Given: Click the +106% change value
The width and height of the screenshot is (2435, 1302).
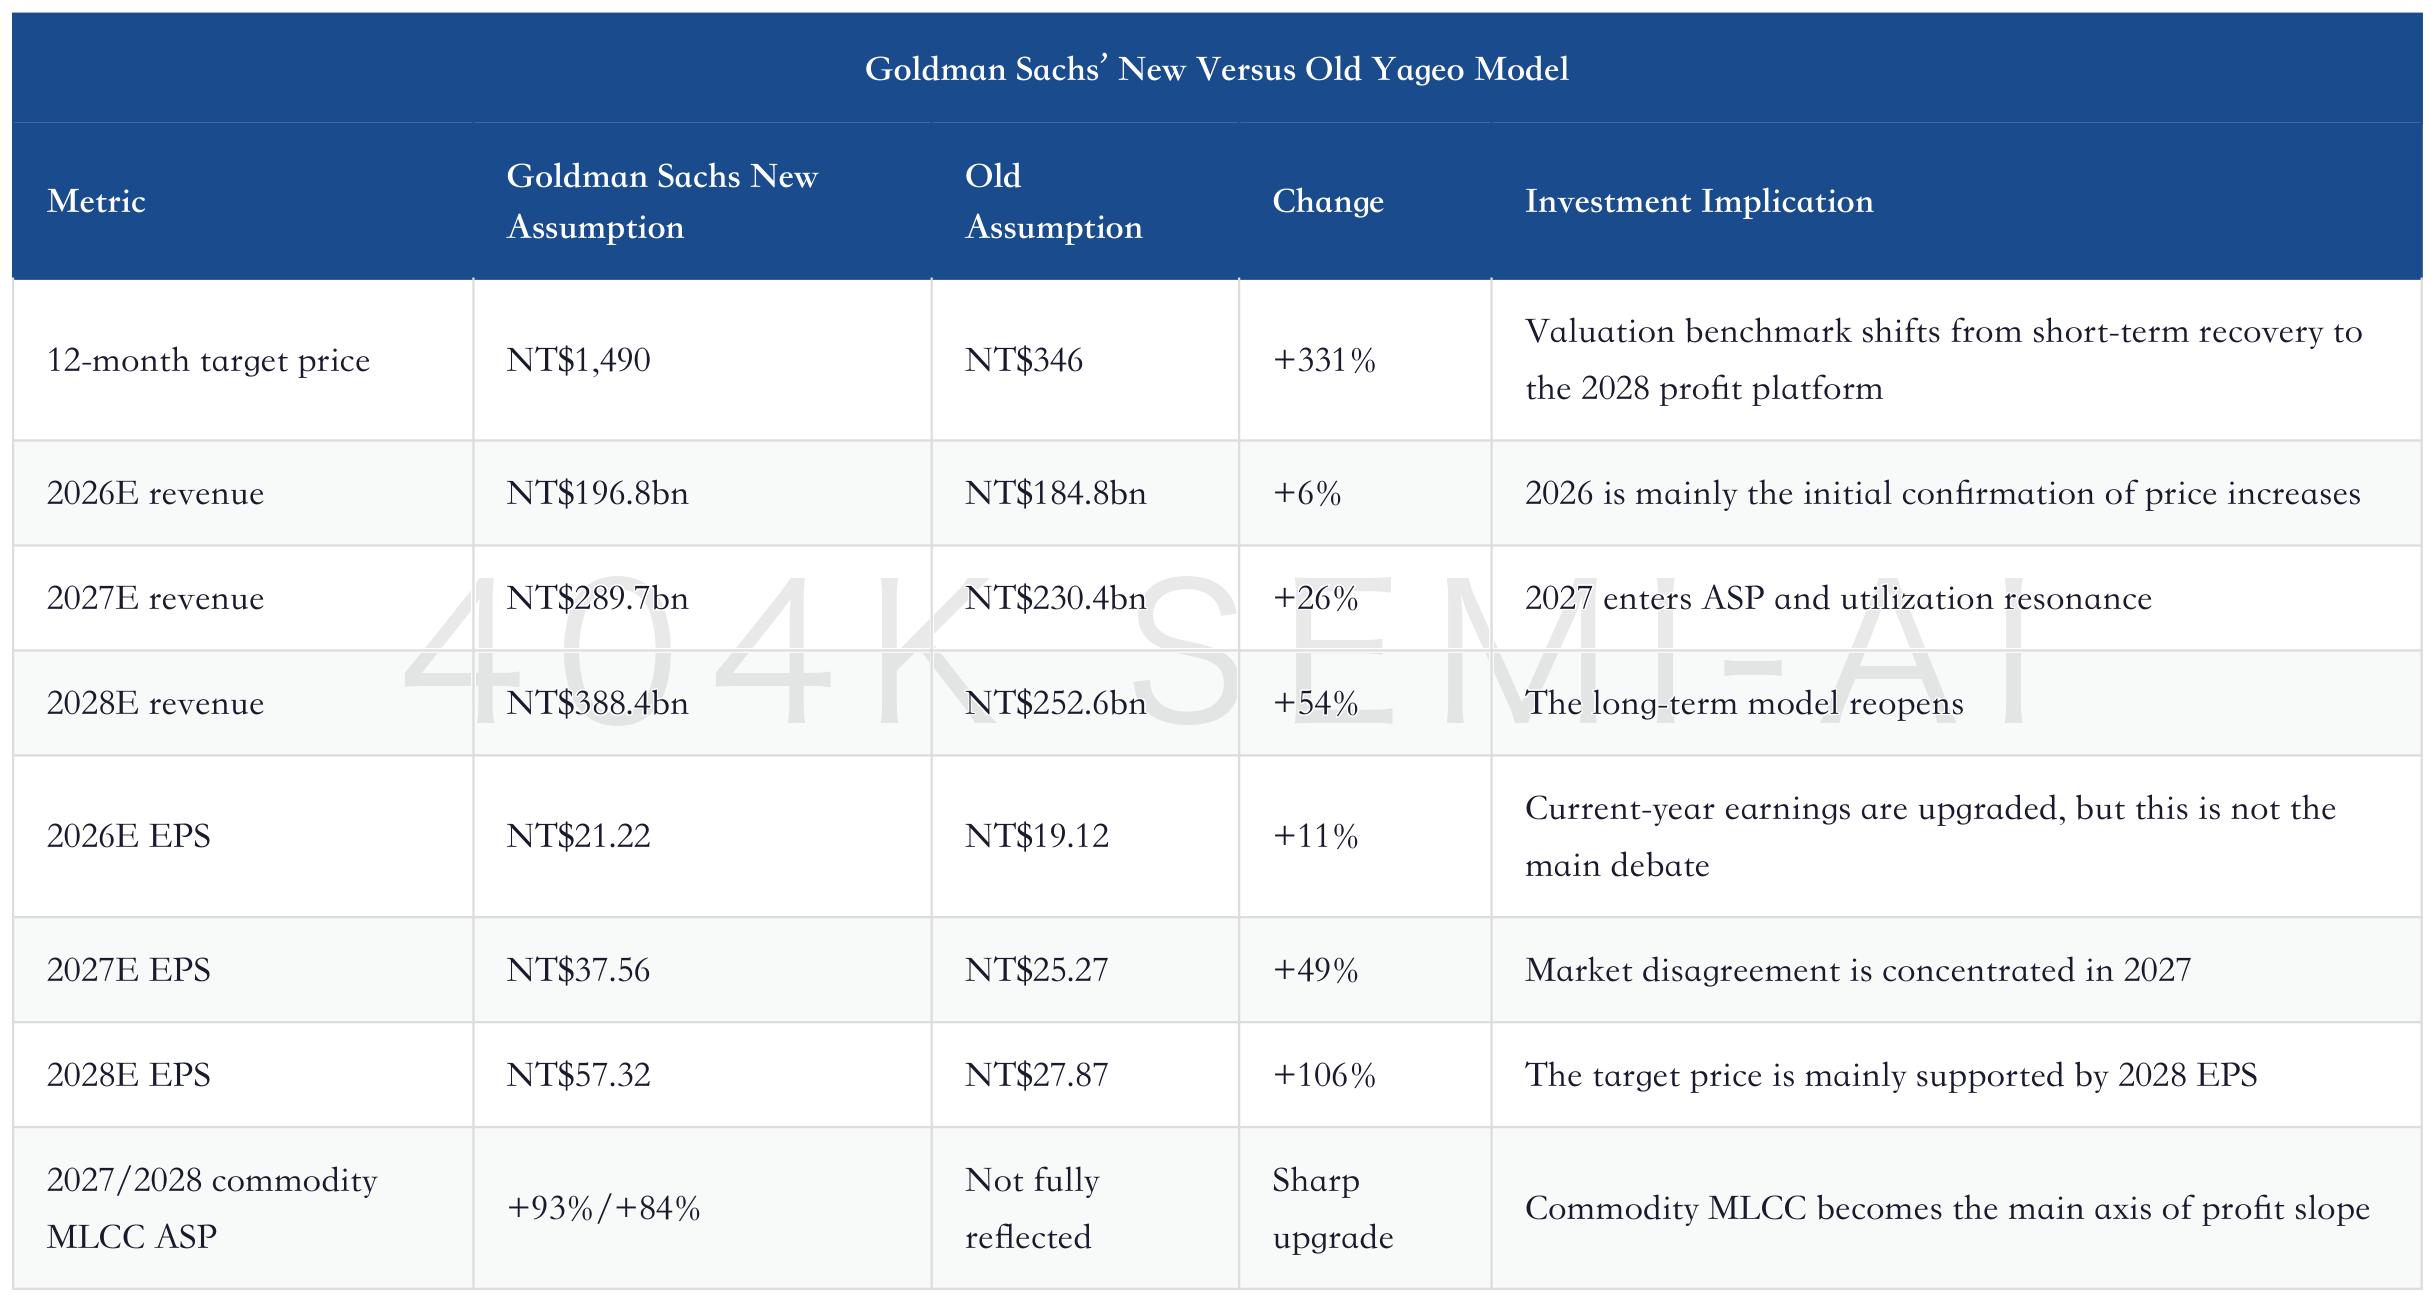Looking at the screenshot, I should [1324, 1075].
